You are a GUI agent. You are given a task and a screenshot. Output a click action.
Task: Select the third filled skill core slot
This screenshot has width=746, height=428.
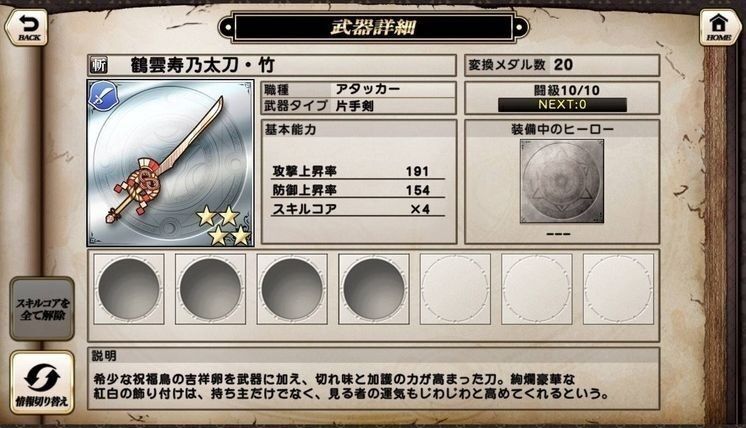coord(292,289)
